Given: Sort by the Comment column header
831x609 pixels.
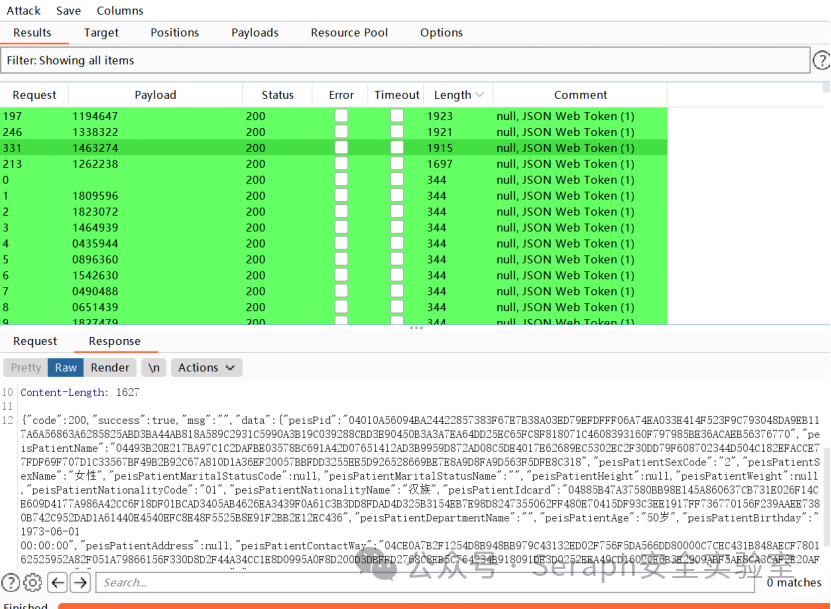Looking at the screenshot, I should coord(580,95).
